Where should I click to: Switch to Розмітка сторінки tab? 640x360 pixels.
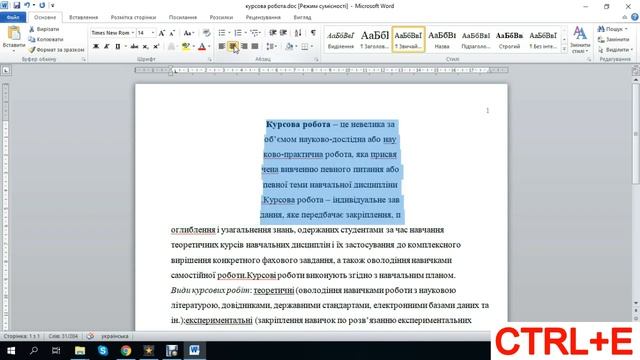133,18
